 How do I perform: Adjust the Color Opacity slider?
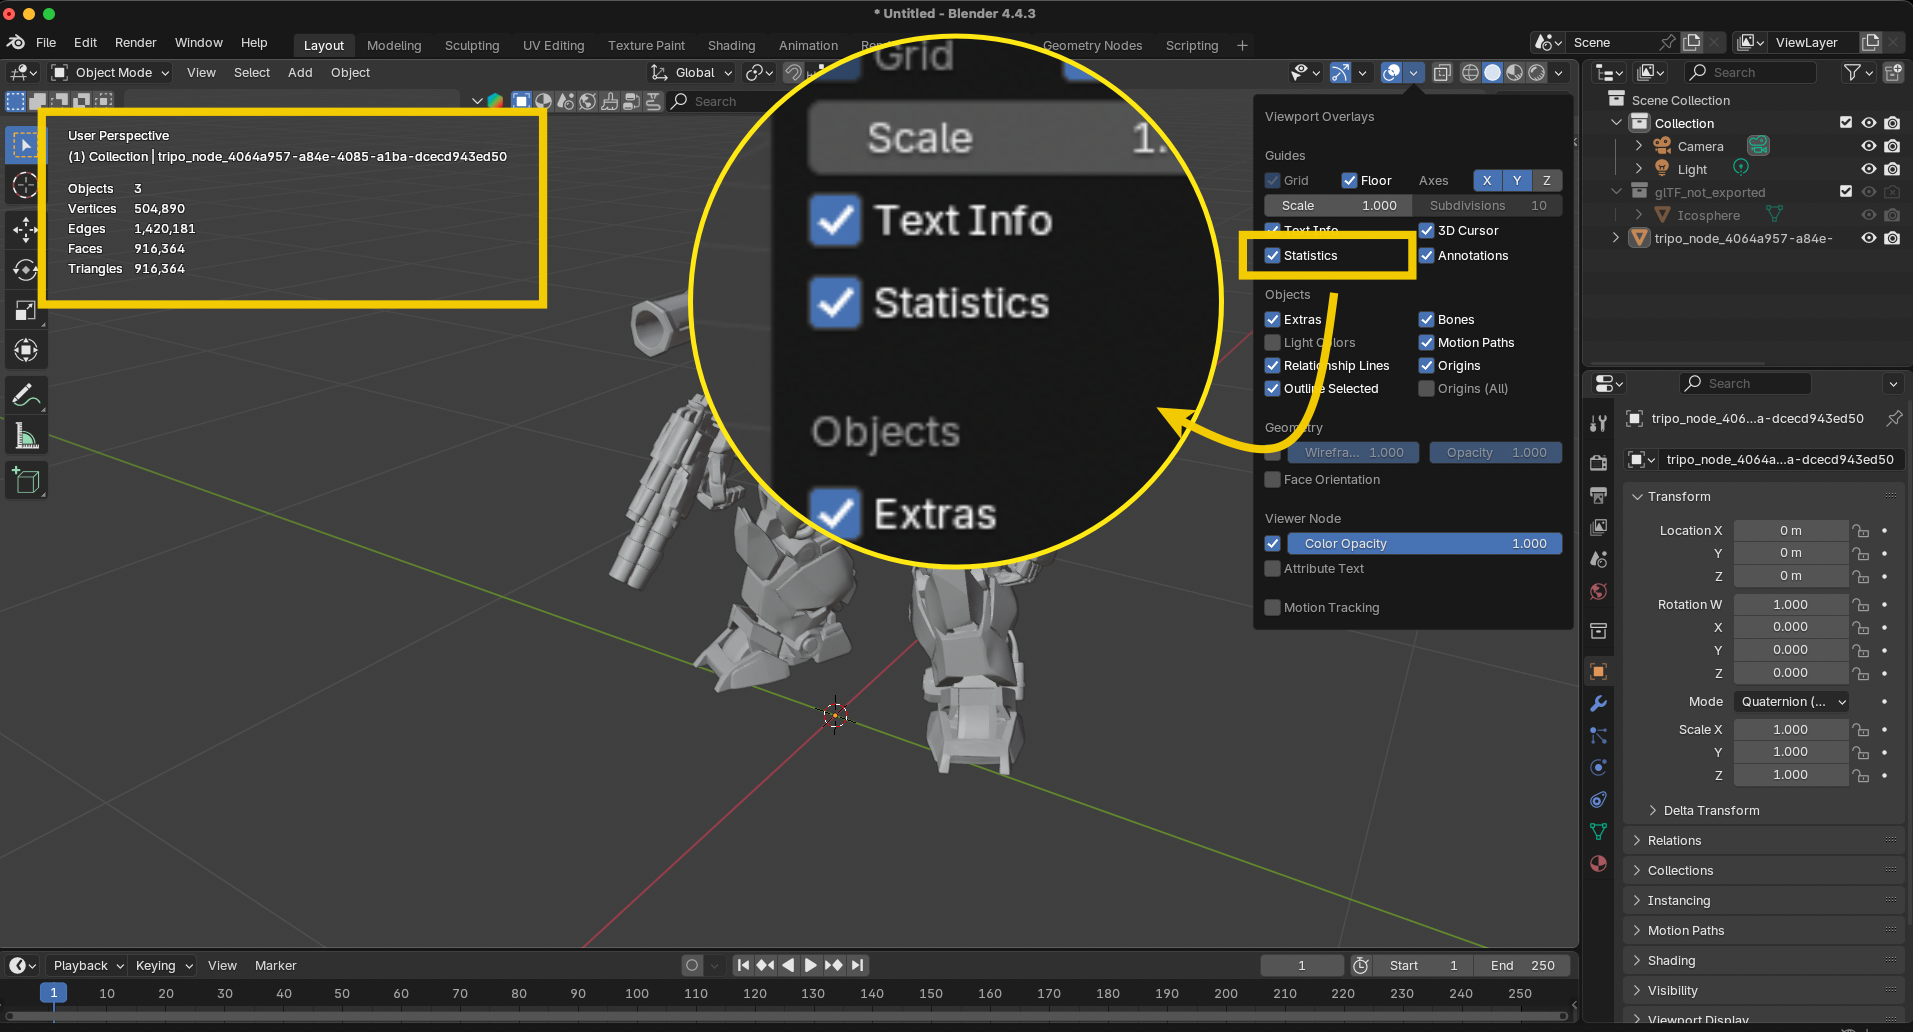[x=1424, y=544]
